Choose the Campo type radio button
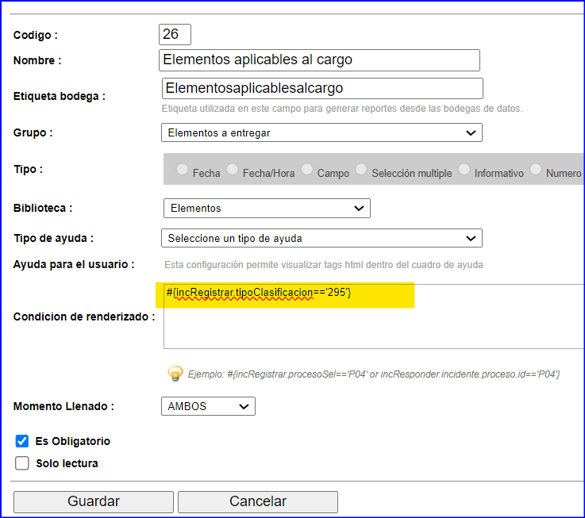This screenshot has height=518, width=585. [x=307, y=169]
